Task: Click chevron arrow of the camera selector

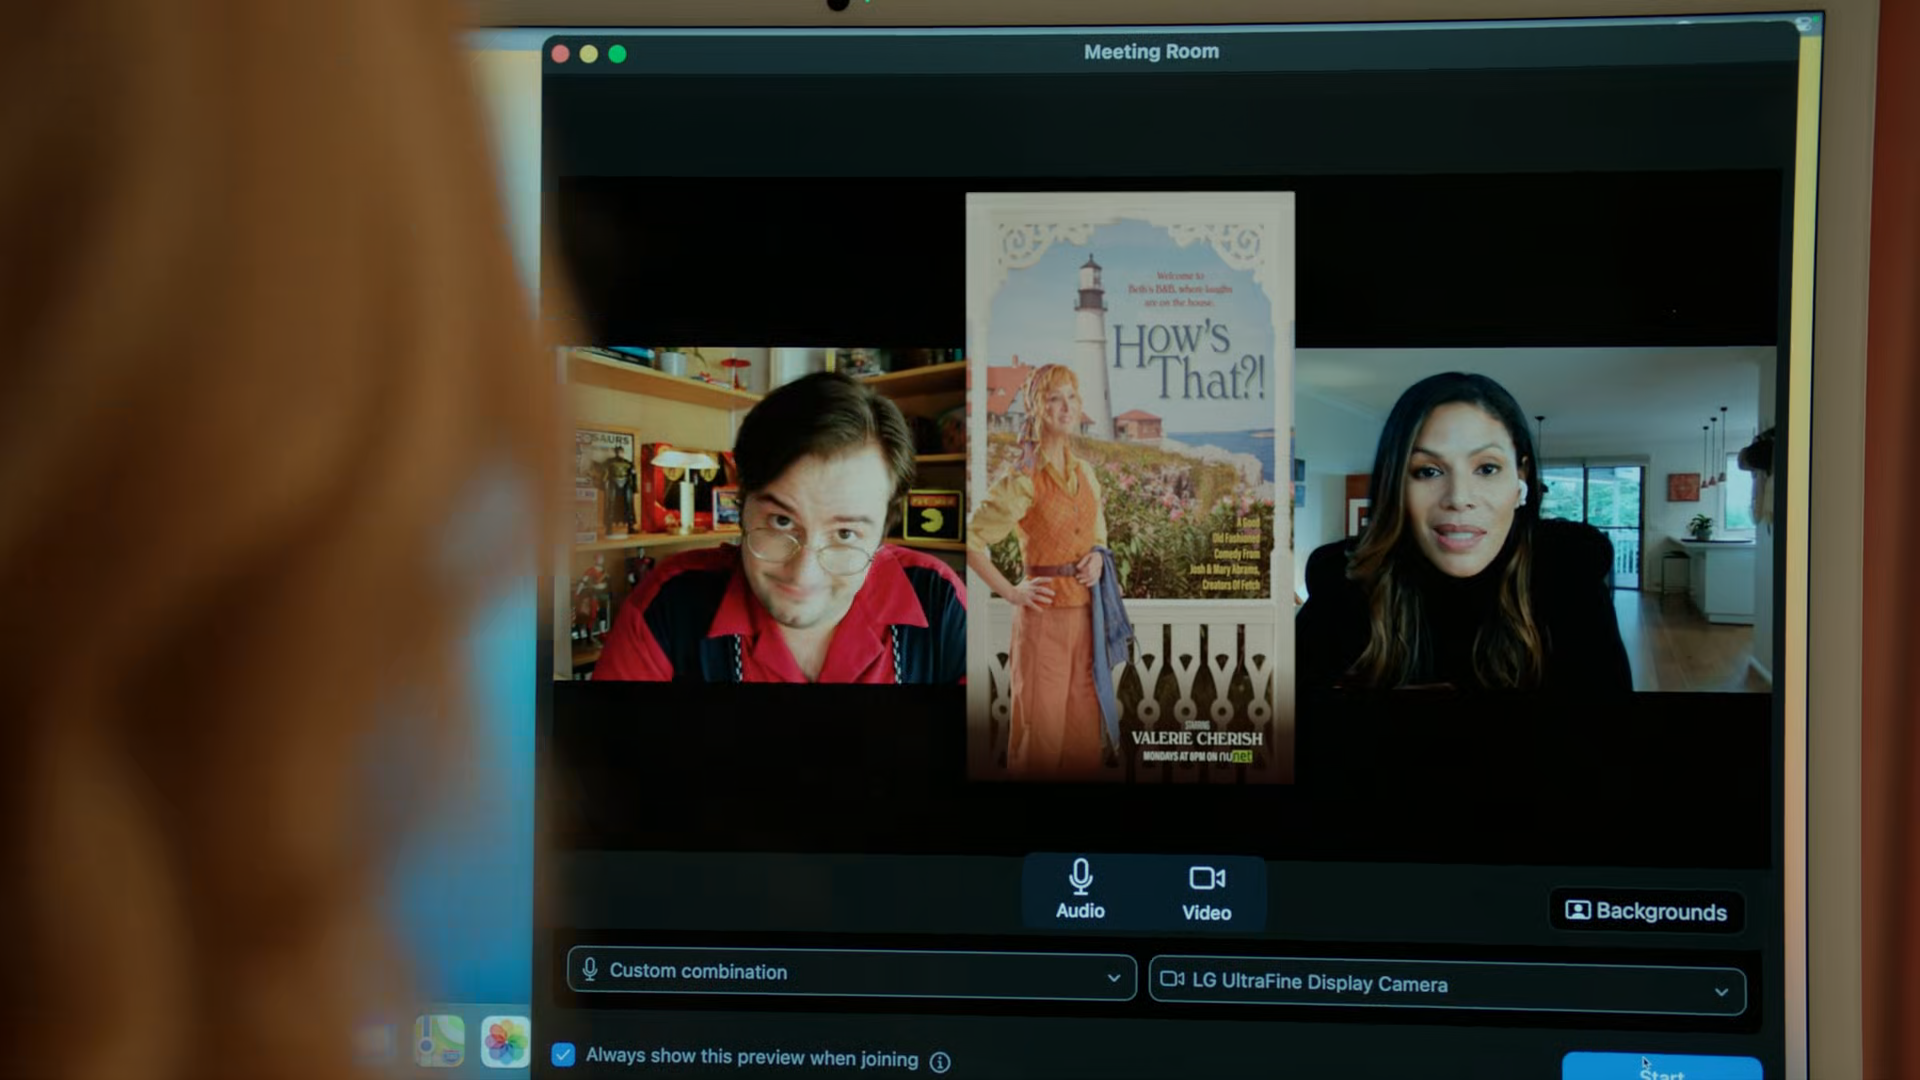Action: [1721, 992]
